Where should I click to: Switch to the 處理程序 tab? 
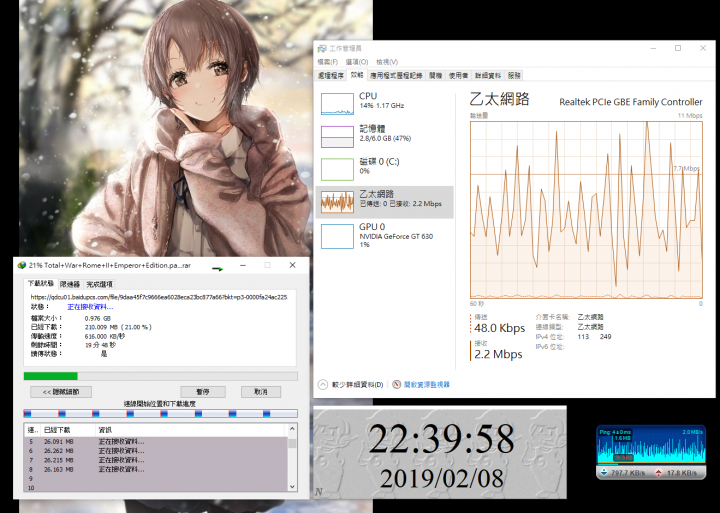click(x=331, y=76)
